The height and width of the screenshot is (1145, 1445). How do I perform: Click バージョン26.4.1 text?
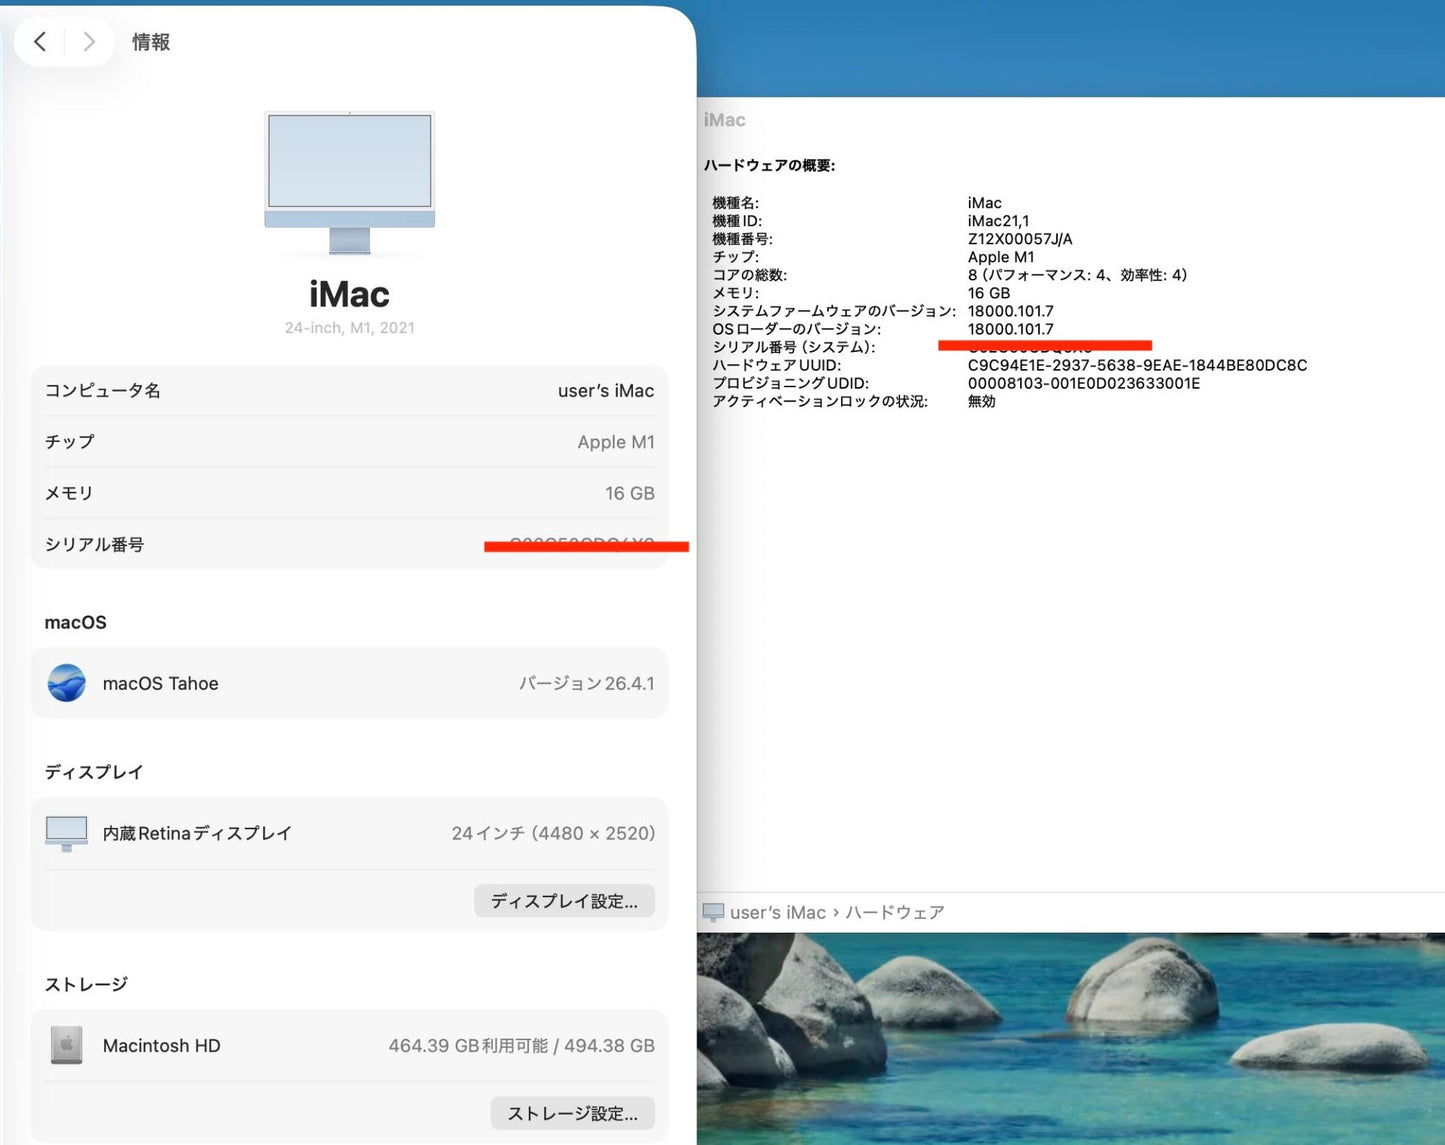(x=586, y=684)
